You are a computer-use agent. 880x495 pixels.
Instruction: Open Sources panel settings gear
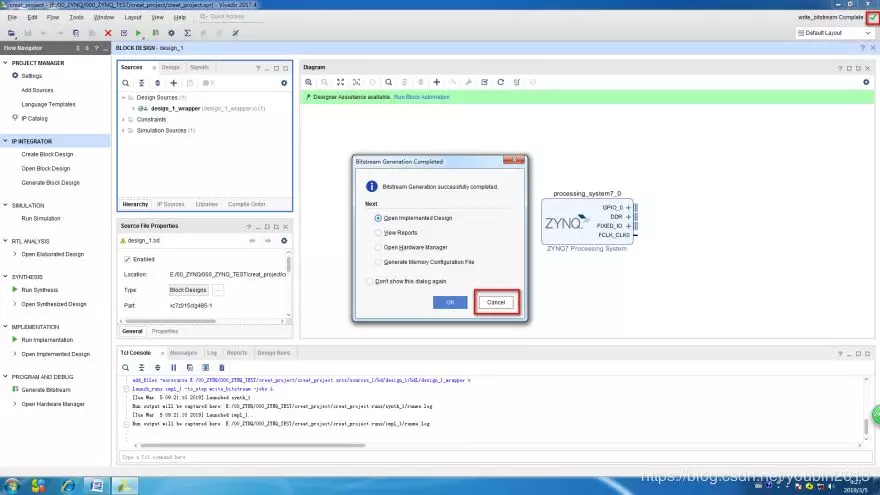click(284, 83)
